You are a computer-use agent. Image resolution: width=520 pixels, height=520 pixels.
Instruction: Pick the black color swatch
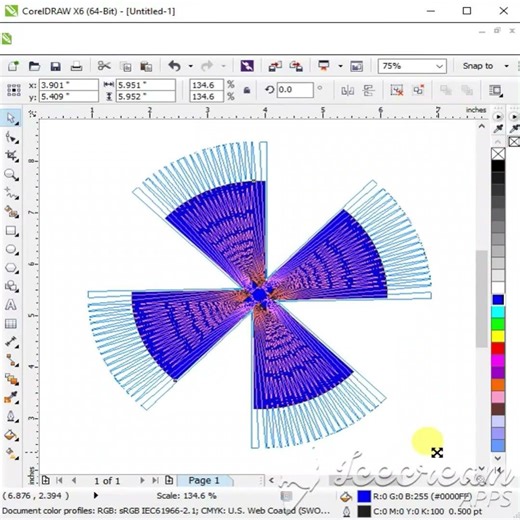point(498,166)
